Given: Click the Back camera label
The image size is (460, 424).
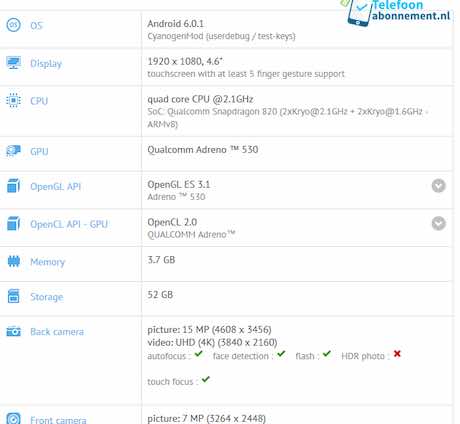Looking at the screenshot, I should pos(57,332).
